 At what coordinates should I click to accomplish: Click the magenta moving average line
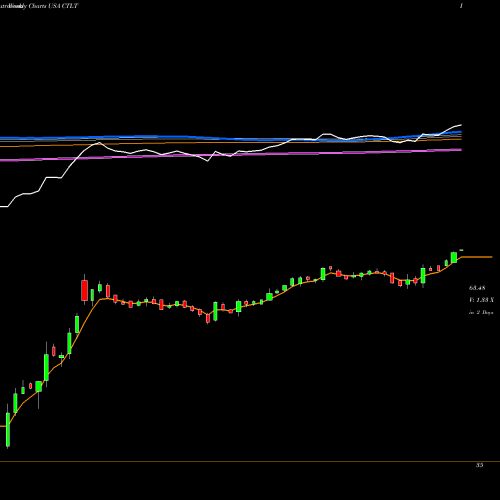[231, 155]
